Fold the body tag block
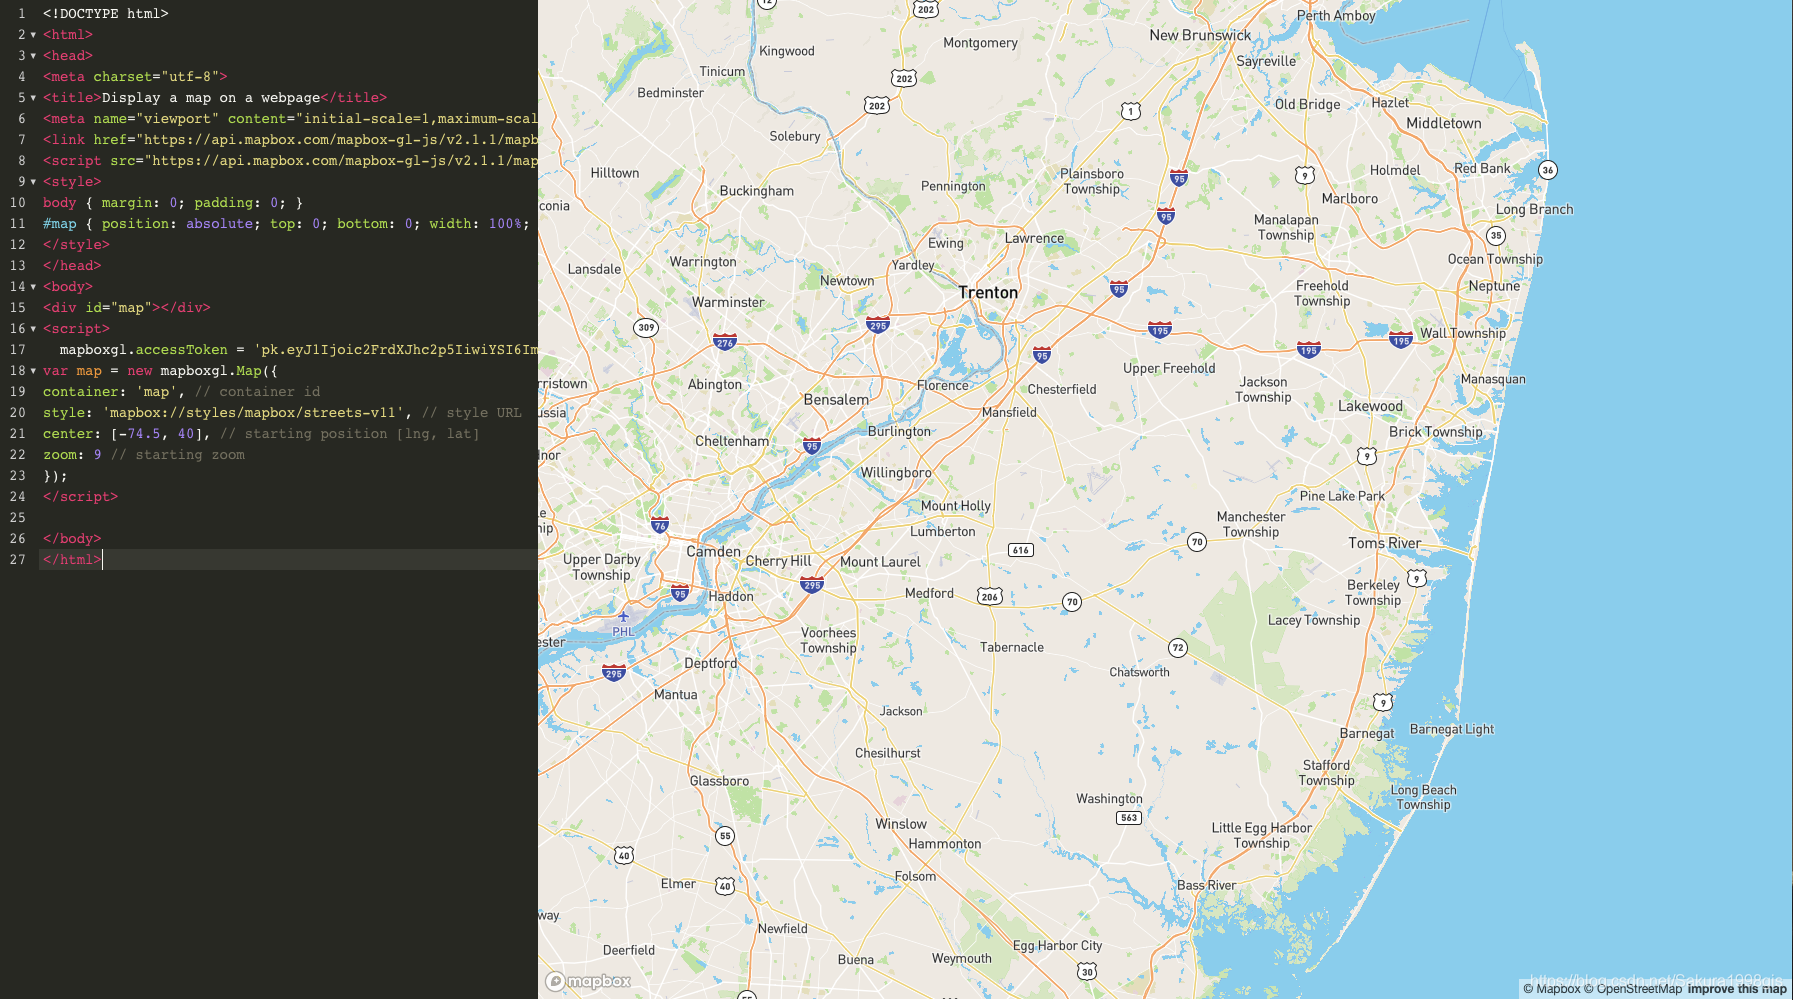1793x1000 pixels. click(33, 287)
